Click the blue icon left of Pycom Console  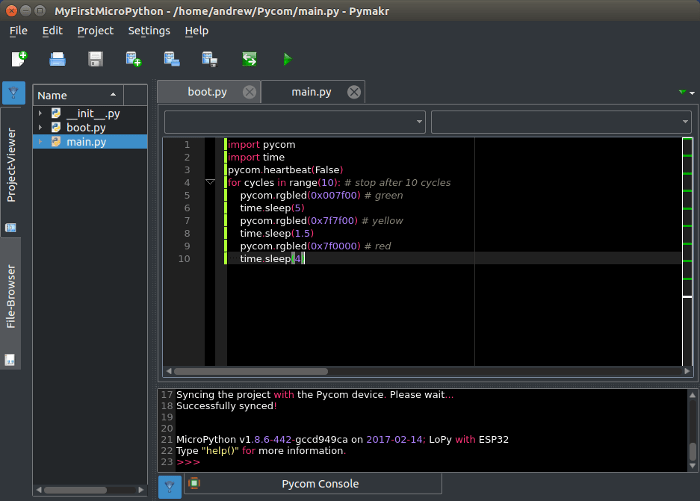click(170, 485)
